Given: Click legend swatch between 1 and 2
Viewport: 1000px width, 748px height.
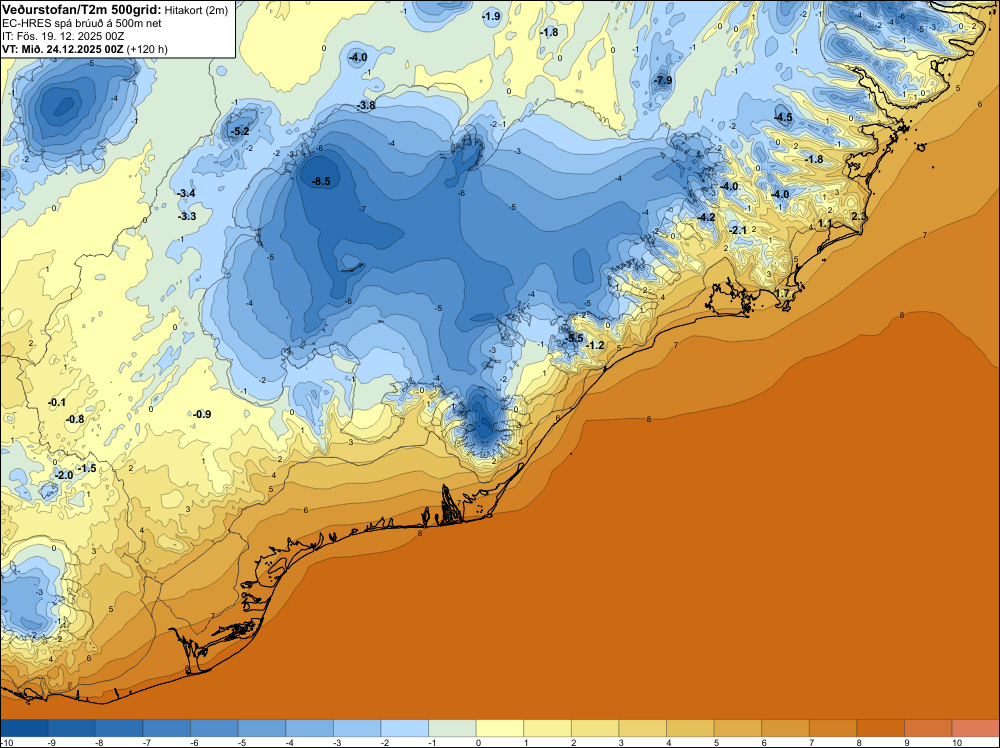Looking at the screenshot, I should click(x=548, y=728).
